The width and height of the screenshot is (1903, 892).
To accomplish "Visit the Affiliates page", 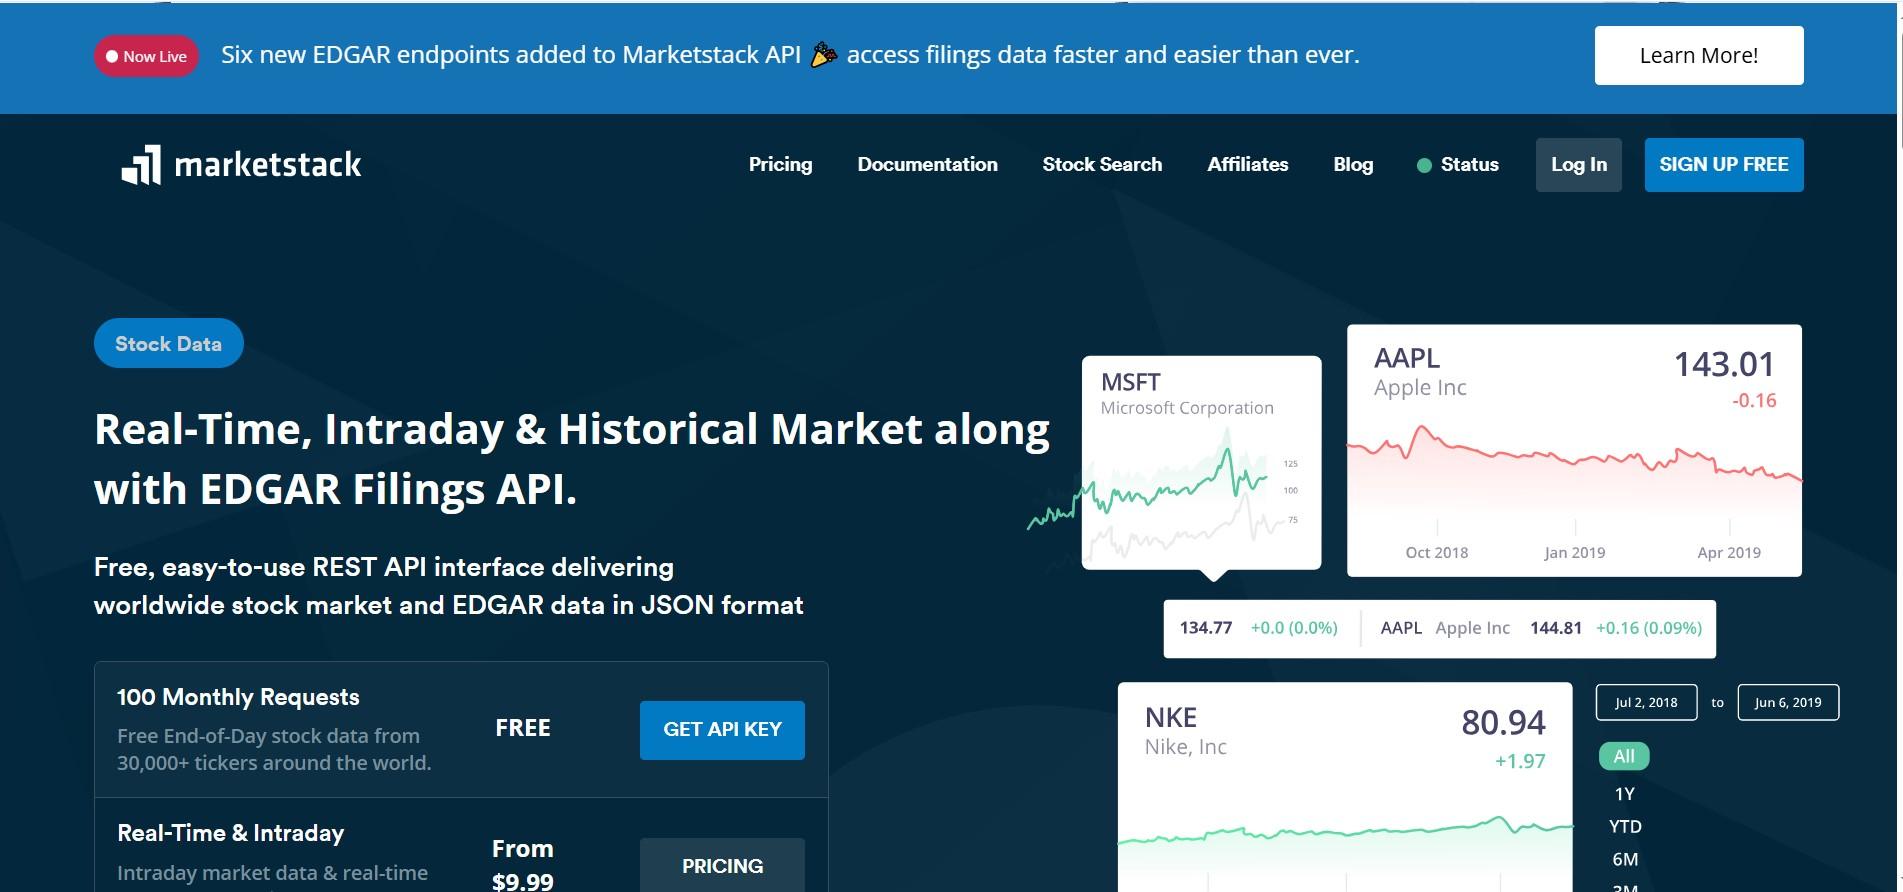I will pyautogui.click(x=1247, y=165).
